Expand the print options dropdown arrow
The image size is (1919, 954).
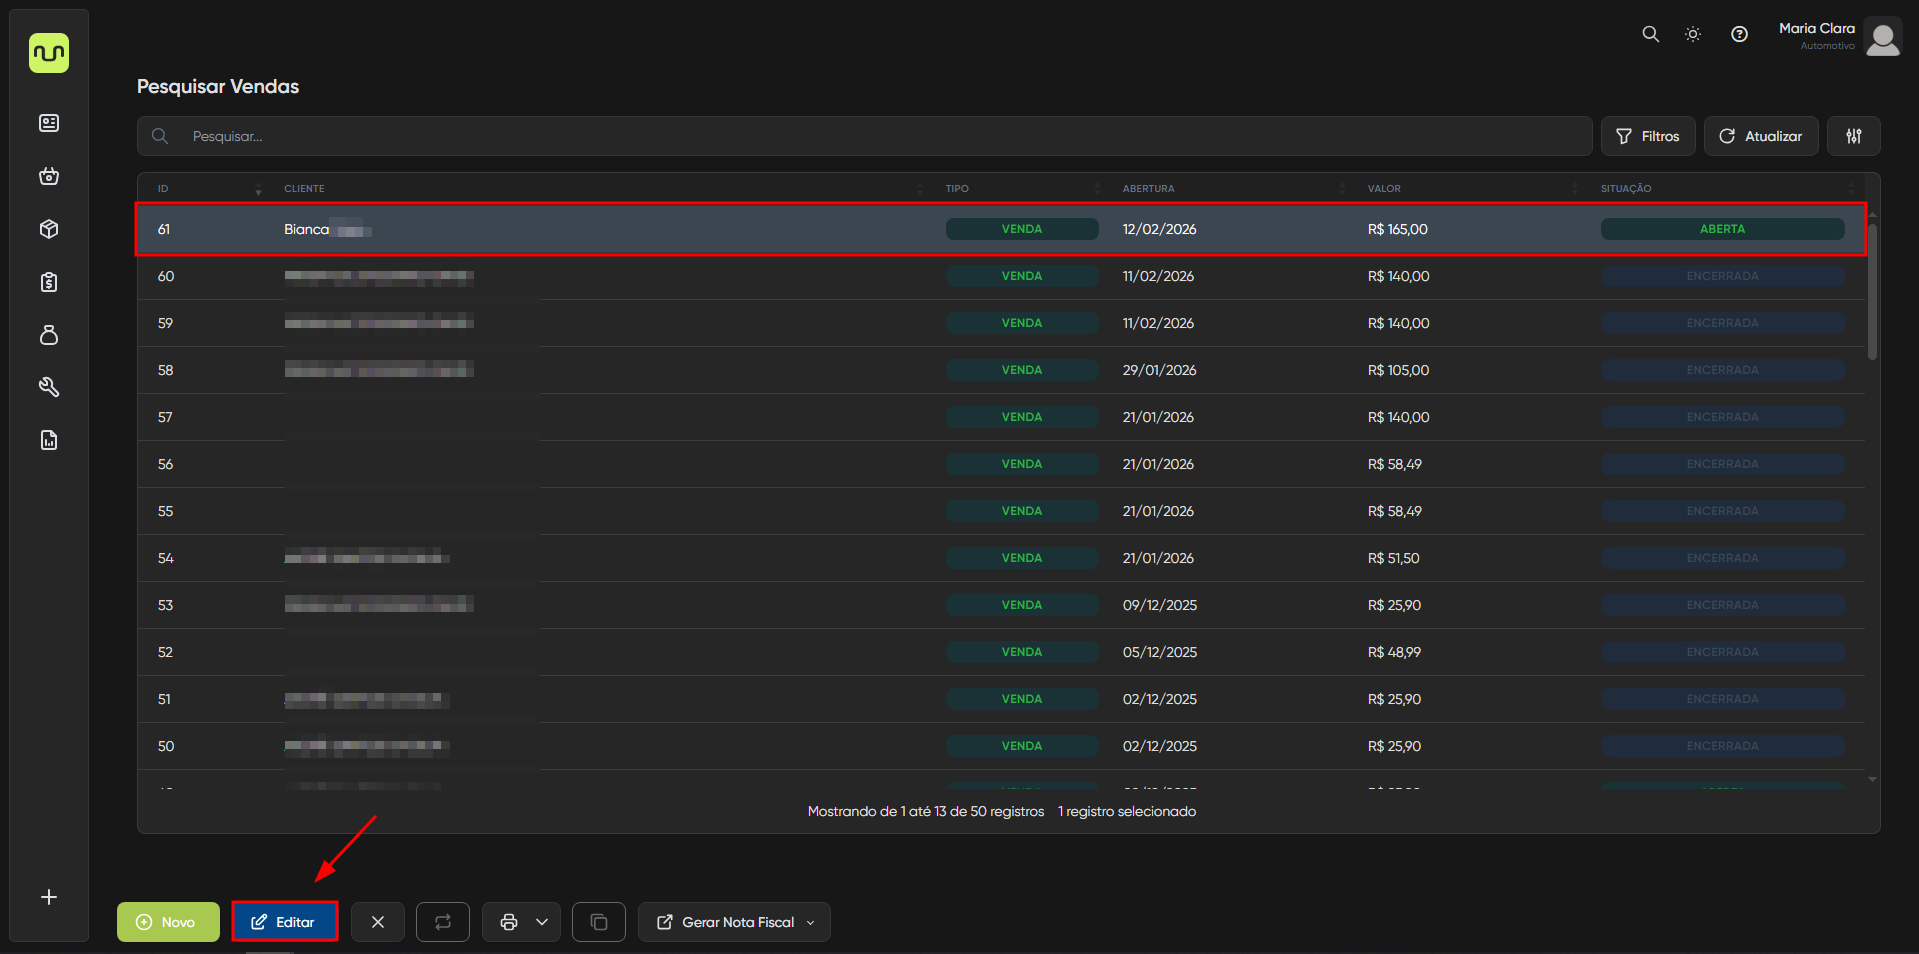click(542, 922)
